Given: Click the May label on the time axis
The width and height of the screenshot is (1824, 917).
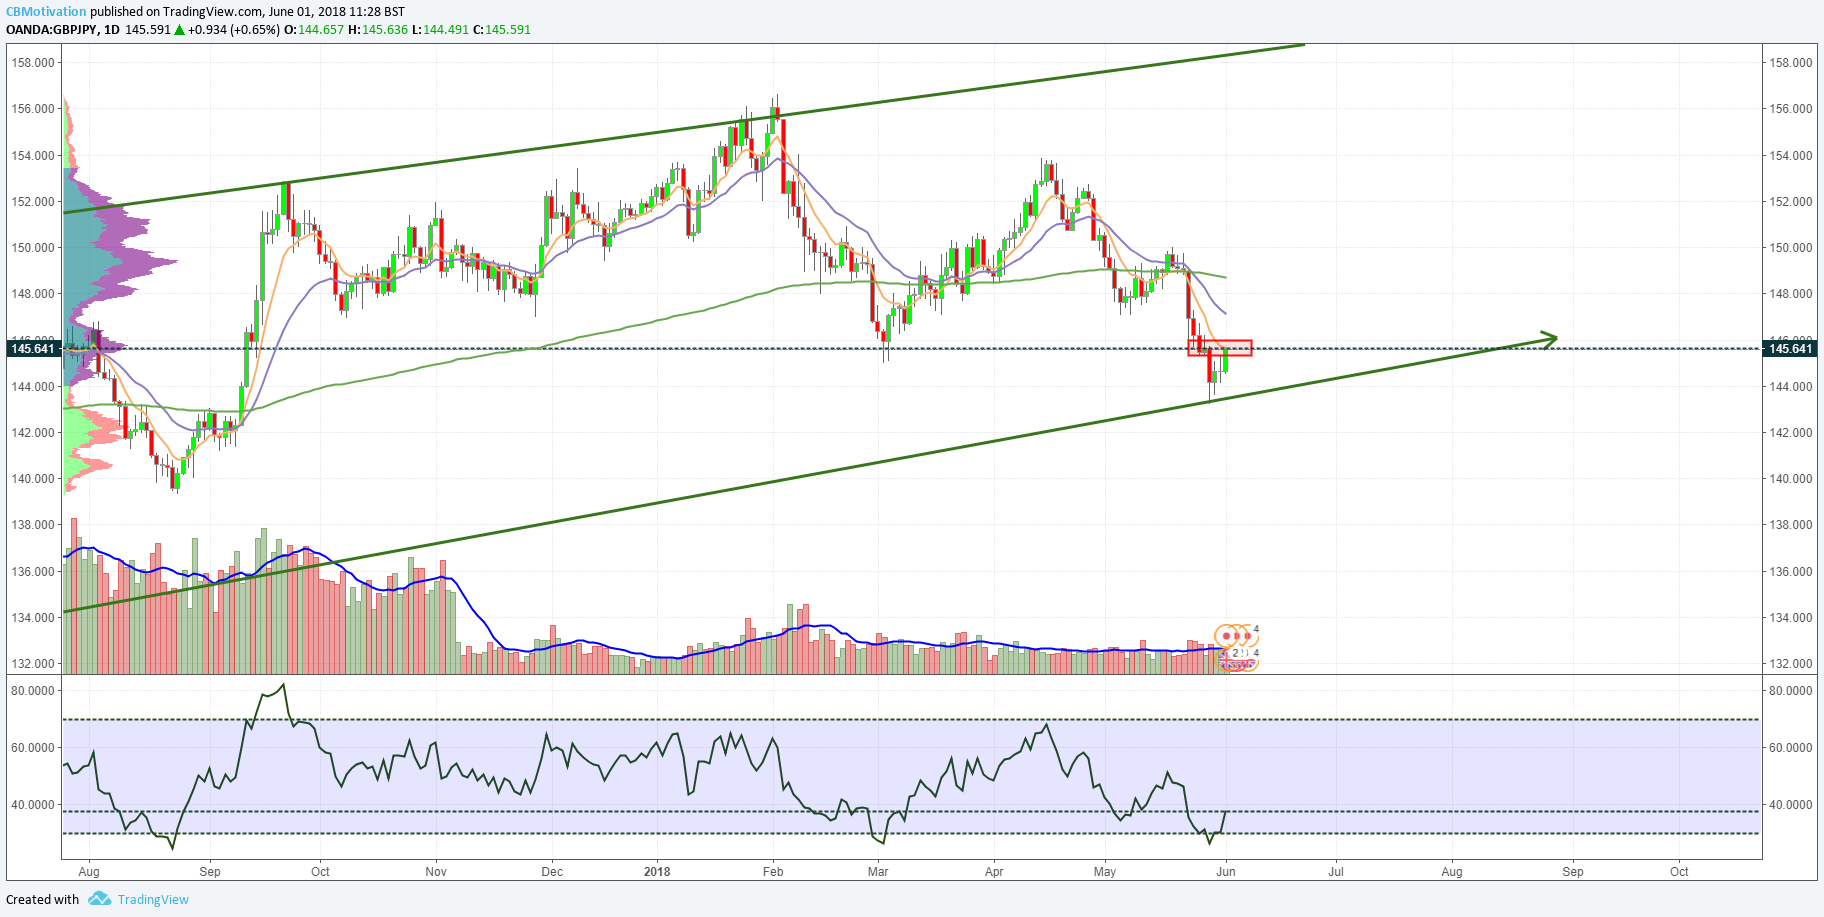Looking at the screenshot, I should click(1105, 872).
